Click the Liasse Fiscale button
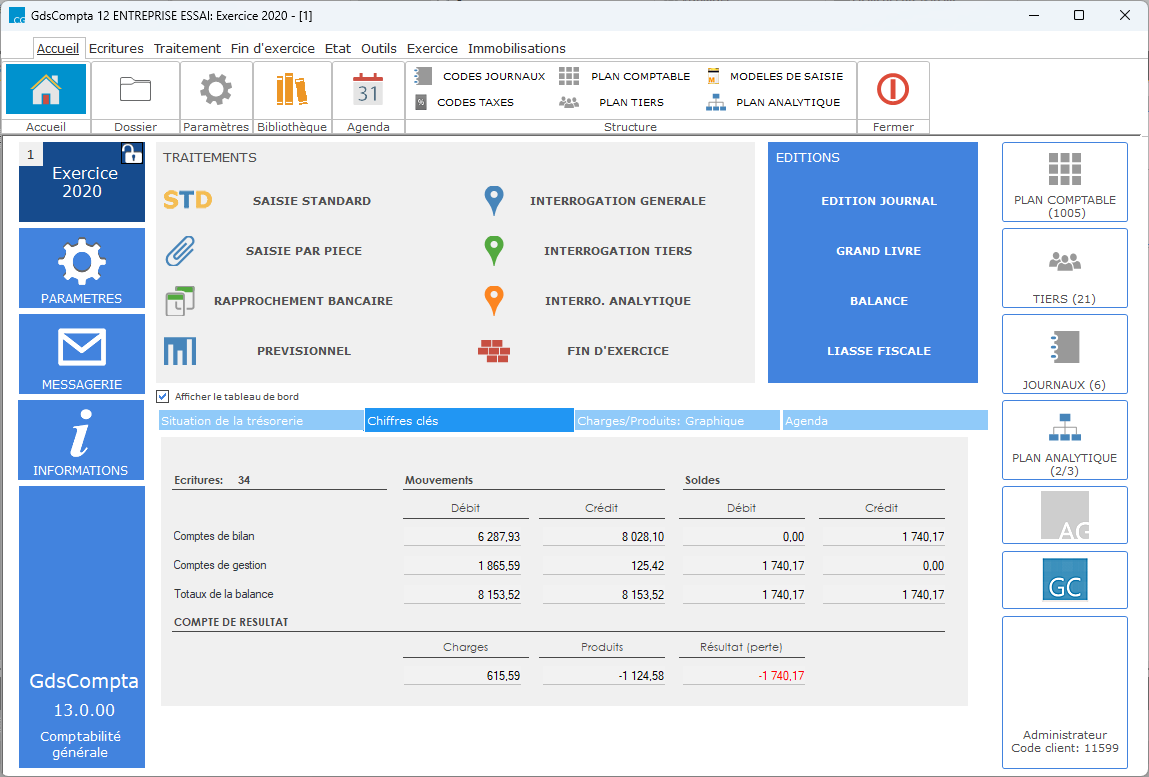This screenshot has height=777, width=1149. click(x=878, y=351)
